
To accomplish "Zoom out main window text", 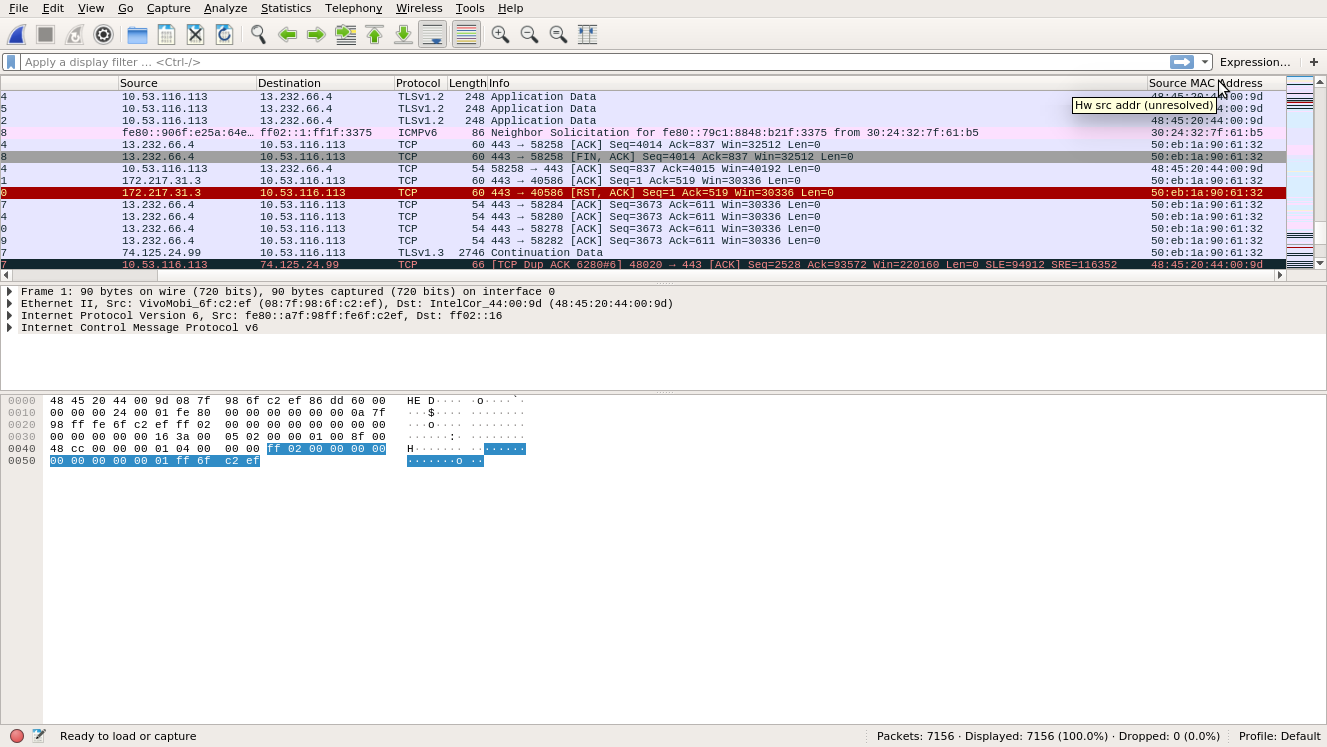I will [529, 34].
